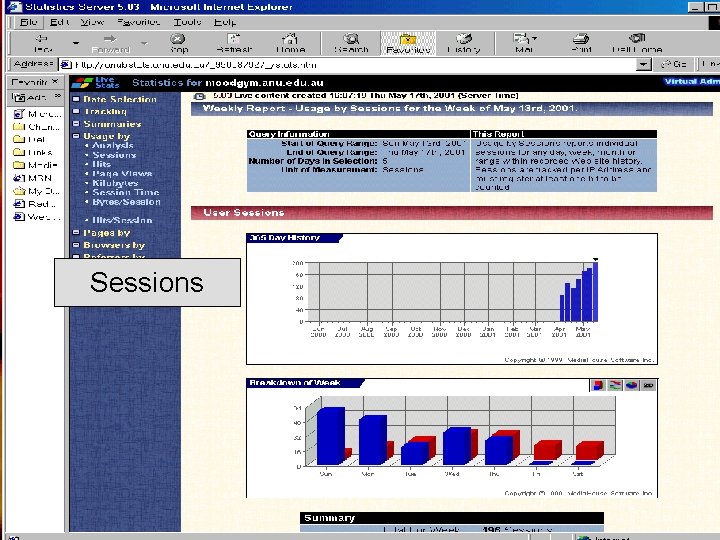
Task: Open the Edit menu
Action: (59, 22)
